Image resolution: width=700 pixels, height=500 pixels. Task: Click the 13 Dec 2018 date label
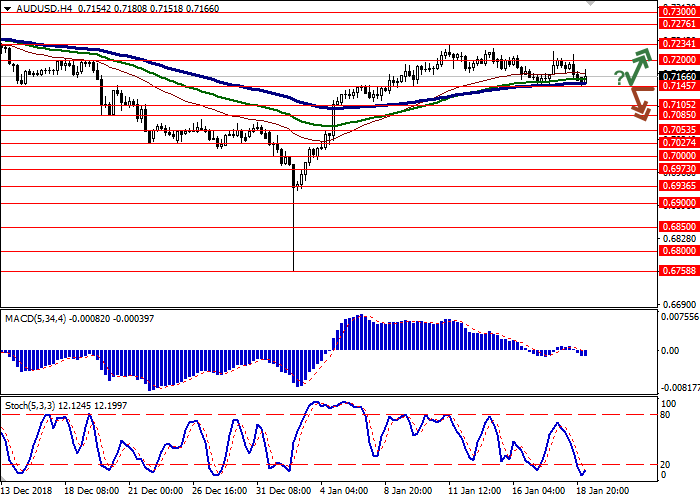coord(27,491)
